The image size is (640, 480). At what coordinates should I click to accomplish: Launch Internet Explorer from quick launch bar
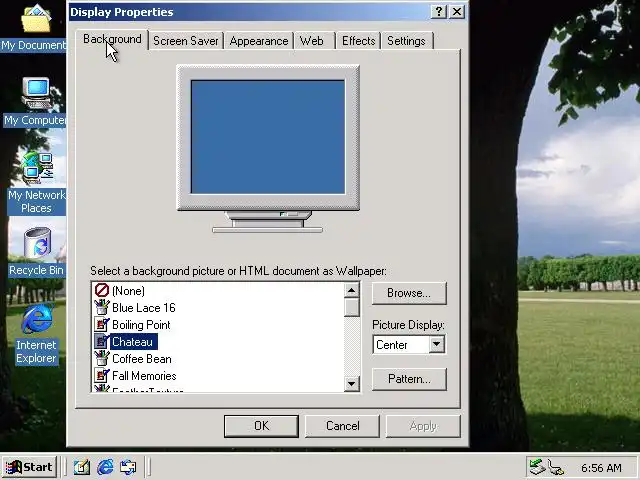(105, 467)
